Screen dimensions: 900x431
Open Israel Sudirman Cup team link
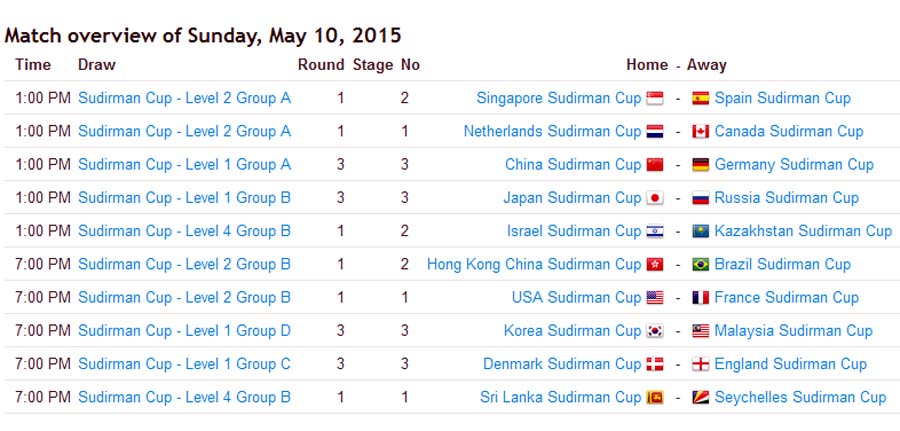pyautogui.click(x=574, y=231)
